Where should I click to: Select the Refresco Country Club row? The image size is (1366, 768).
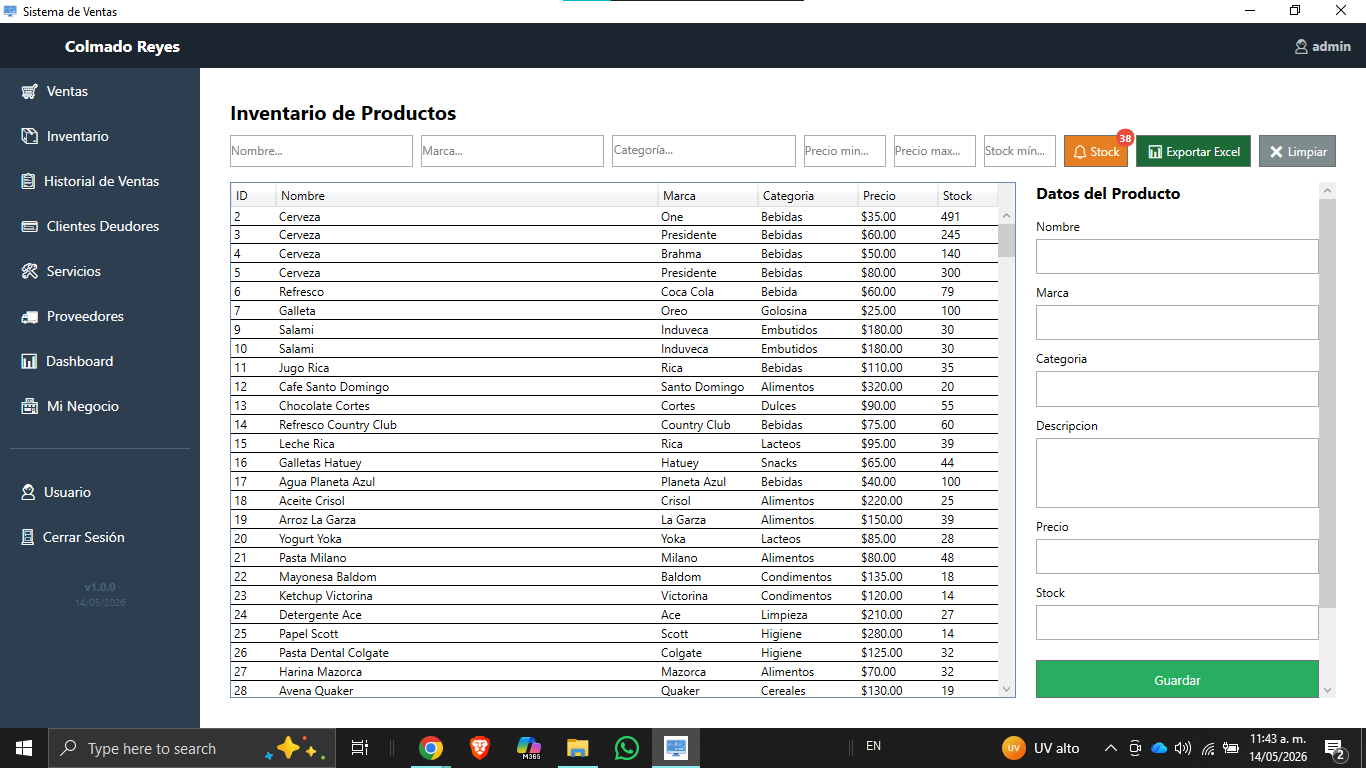[614, 425]
